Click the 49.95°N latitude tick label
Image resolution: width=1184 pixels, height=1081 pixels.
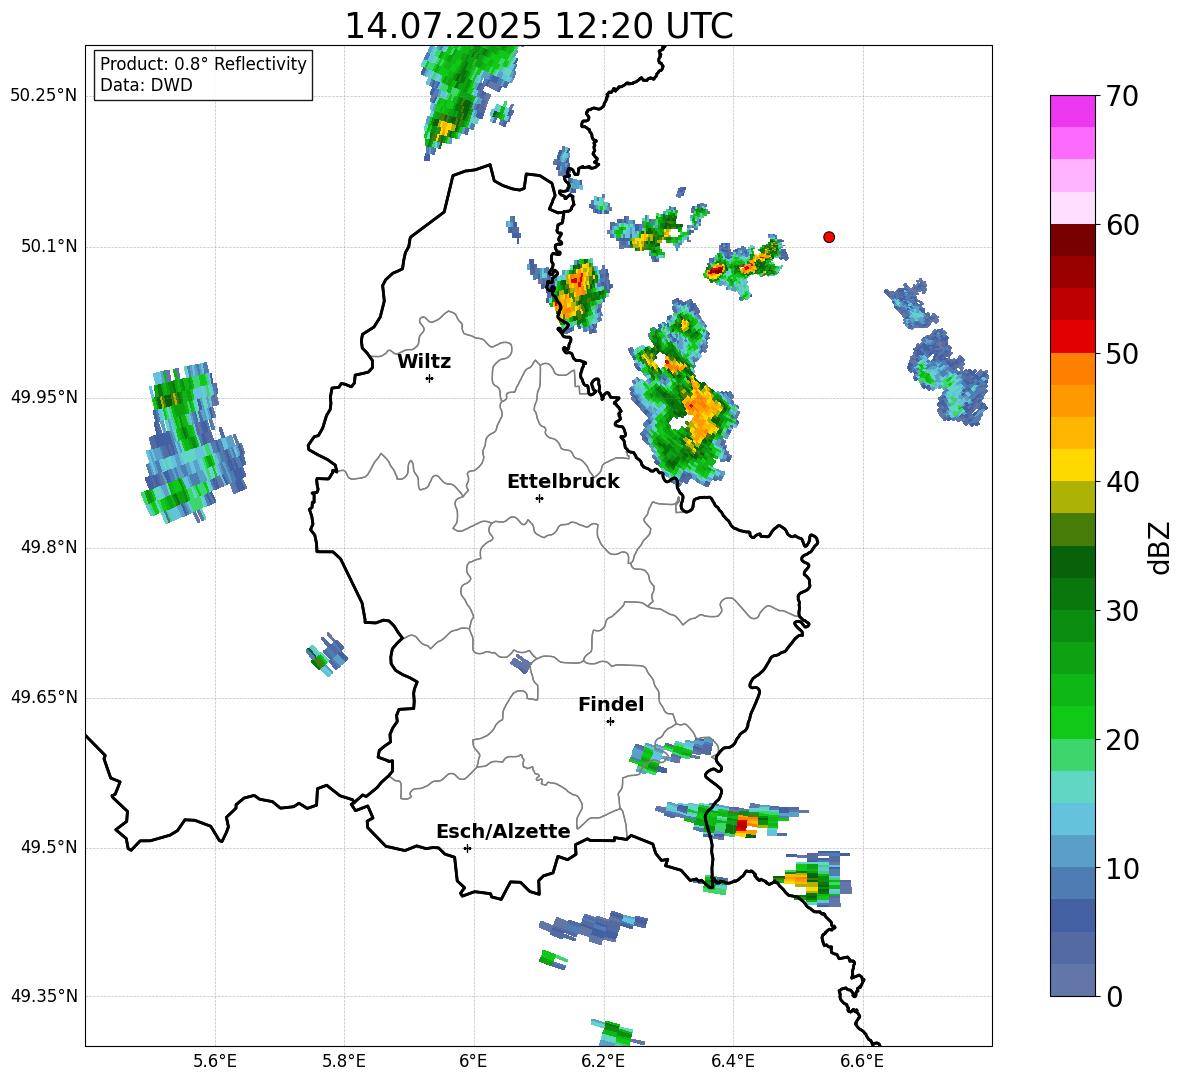[44, 397]
